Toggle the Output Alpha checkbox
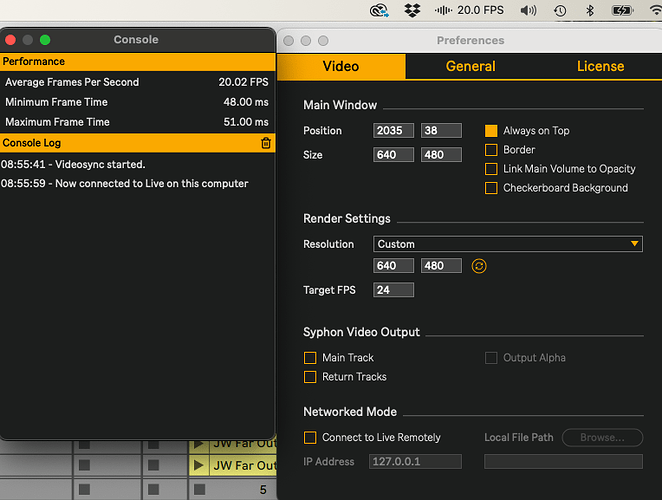This screenshot has height=500, width=662. click(491, 358)
